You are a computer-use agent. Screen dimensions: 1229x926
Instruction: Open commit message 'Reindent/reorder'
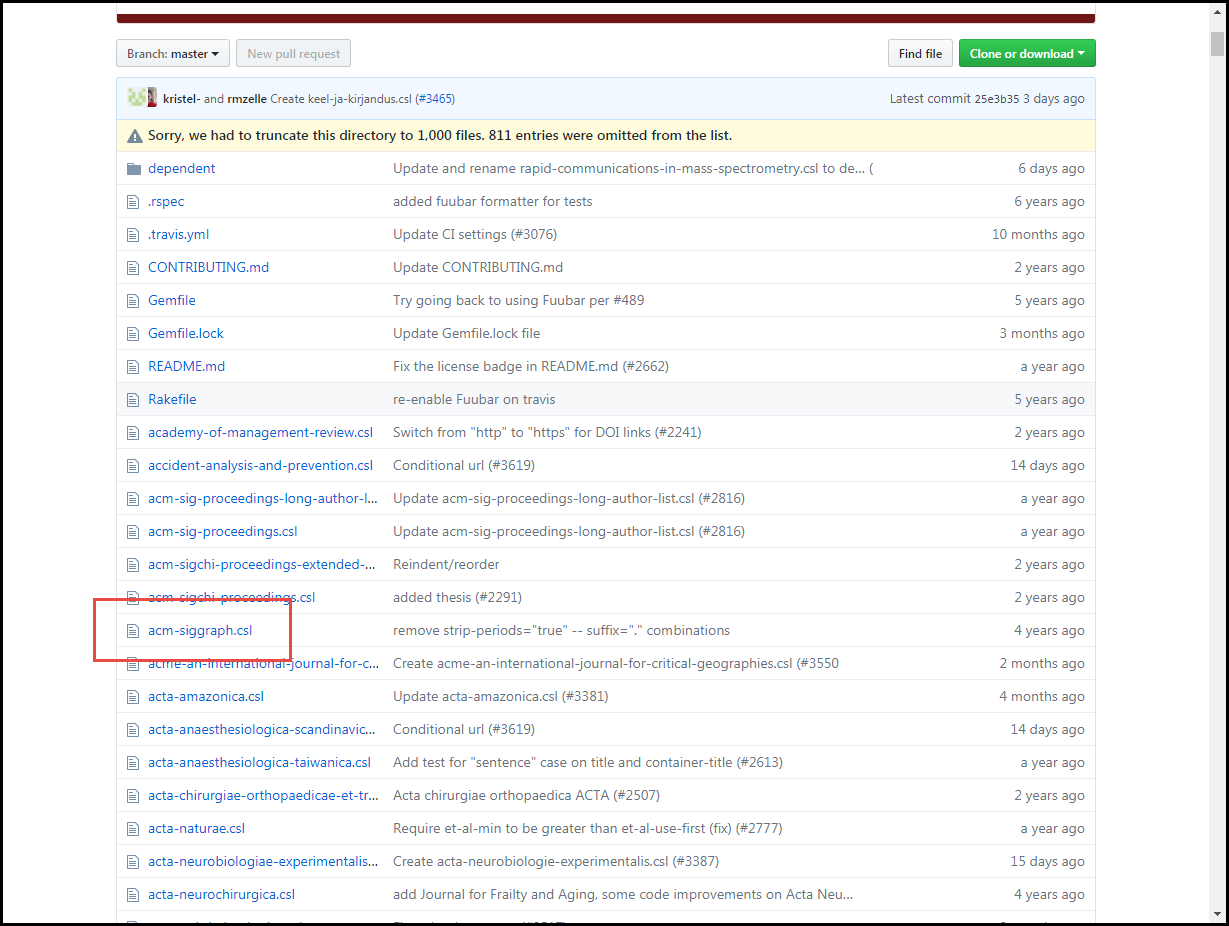(x=446, y=564)
